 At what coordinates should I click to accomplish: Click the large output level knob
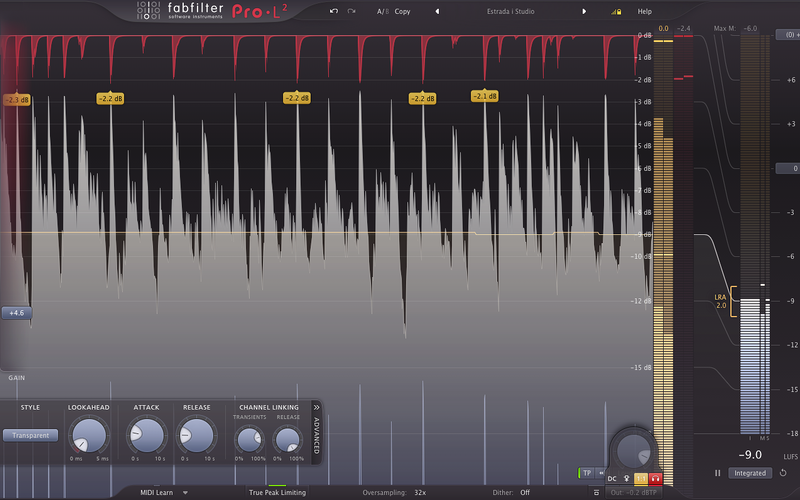point(634,451)
